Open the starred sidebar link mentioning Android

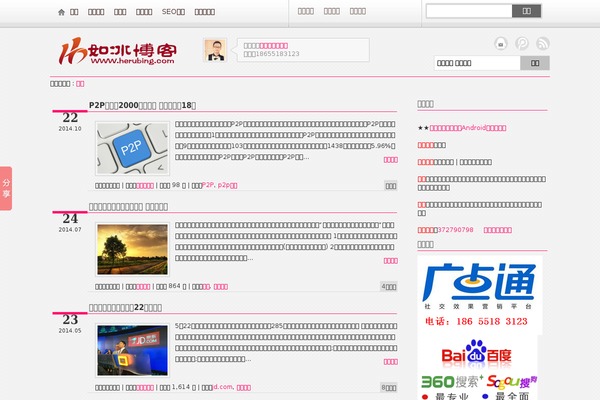pos(468,128)
